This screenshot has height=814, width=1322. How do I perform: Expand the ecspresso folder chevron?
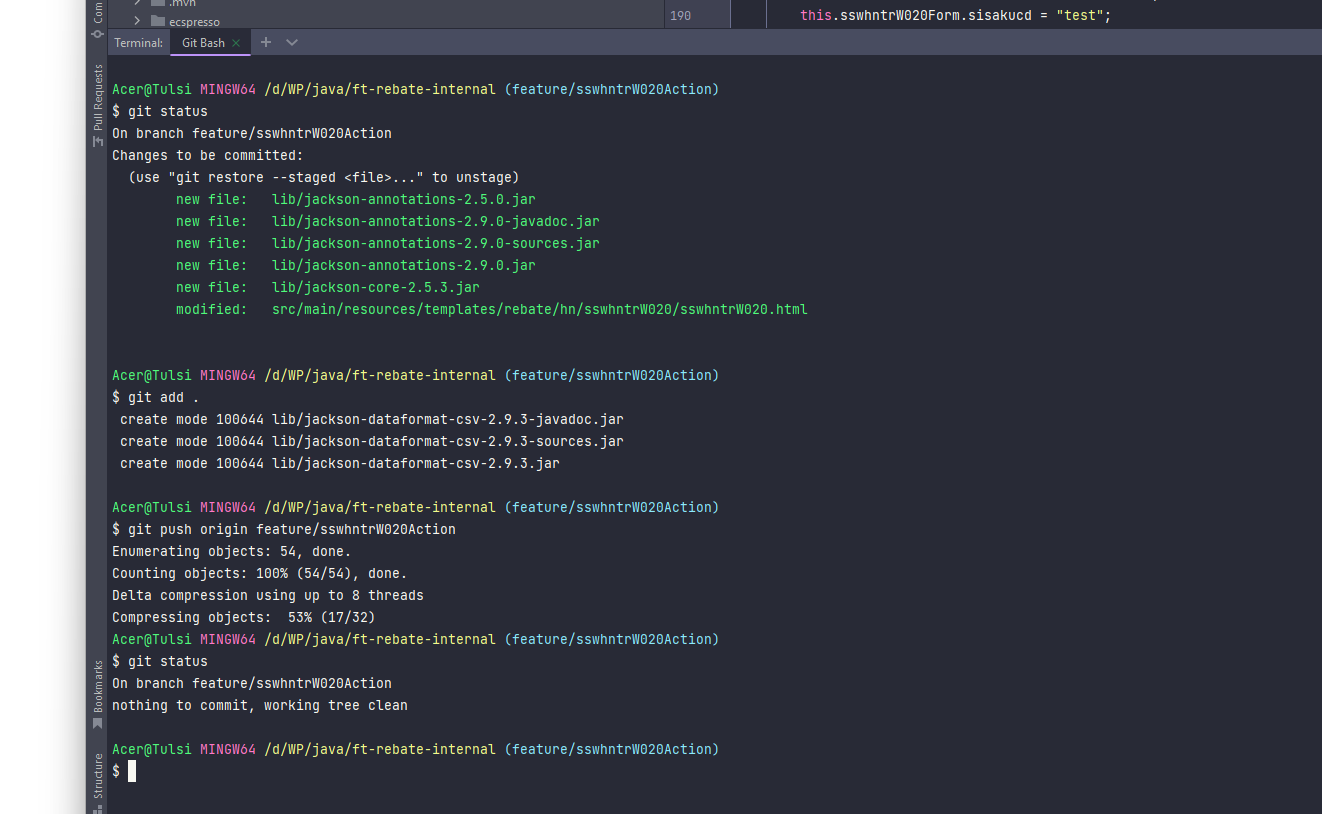tap(137, 21)
